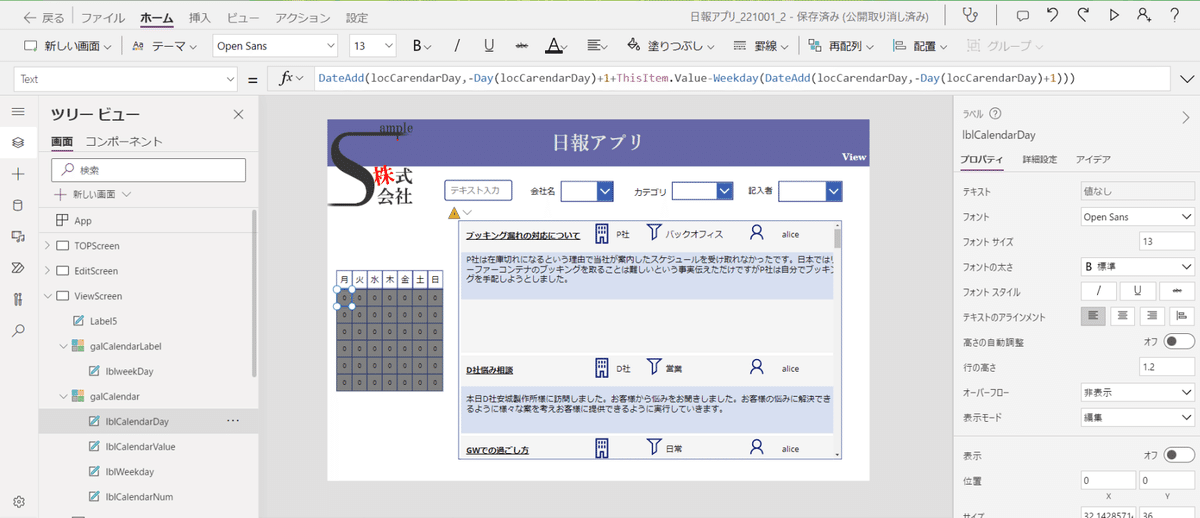This screenshot has width=1200, height=518.
Task: Toggle the auto height switch
Action: click(1178, 342)
